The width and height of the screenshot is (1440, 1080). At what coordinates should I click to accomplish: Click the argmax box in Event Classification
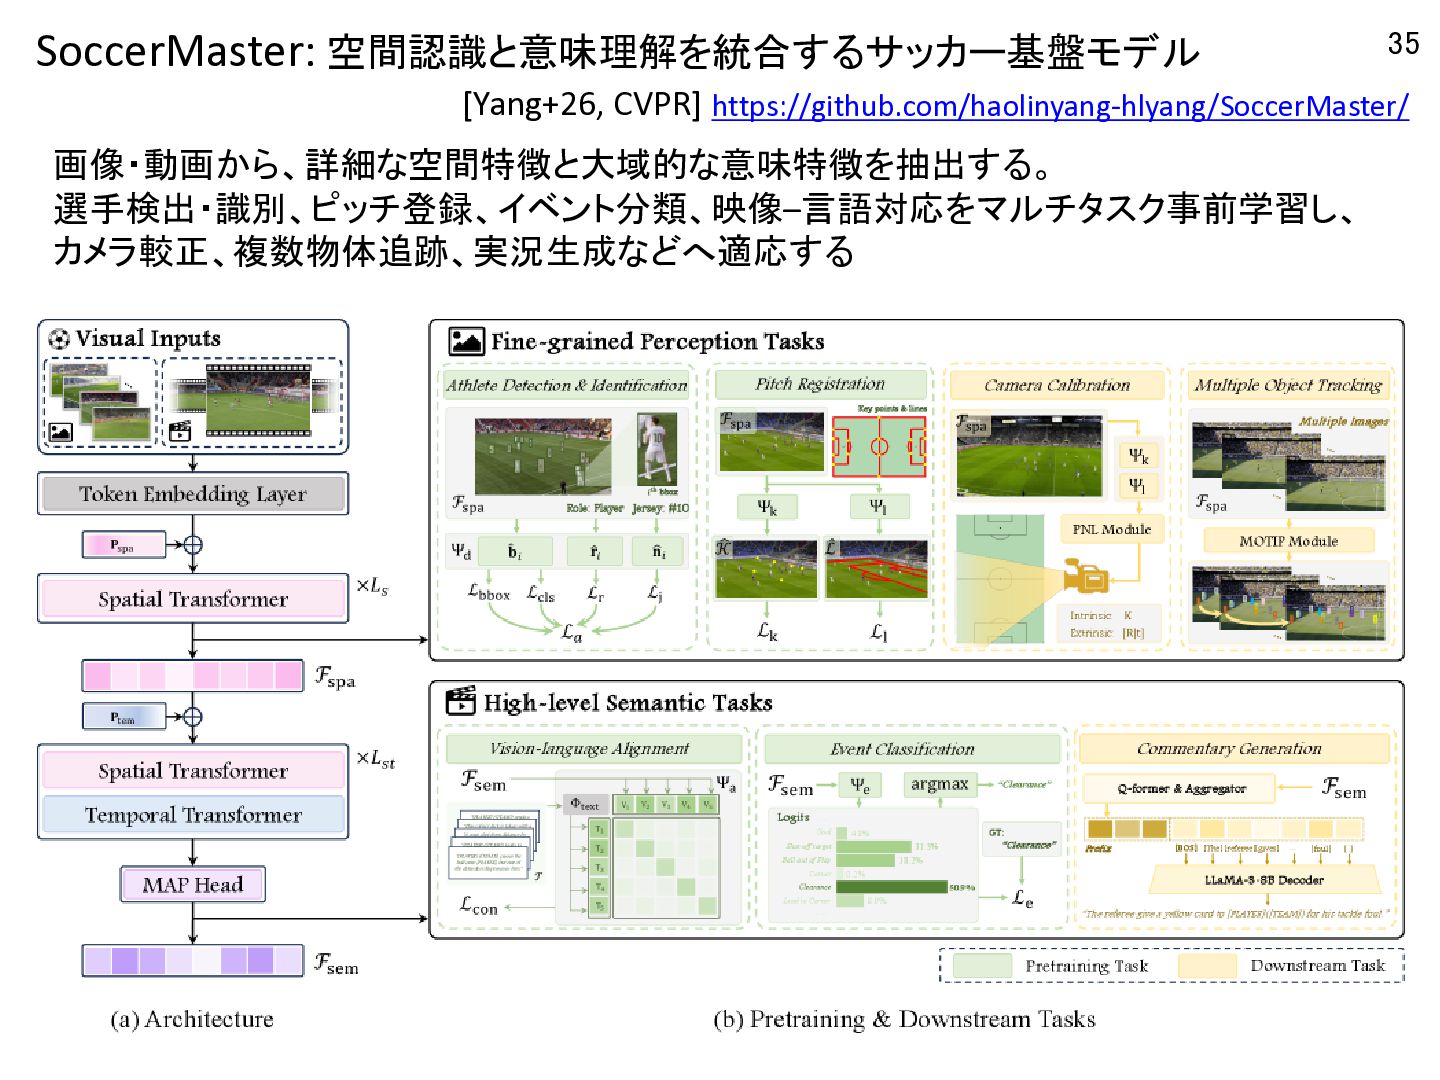pyautogui.click(x=940, y=784)
